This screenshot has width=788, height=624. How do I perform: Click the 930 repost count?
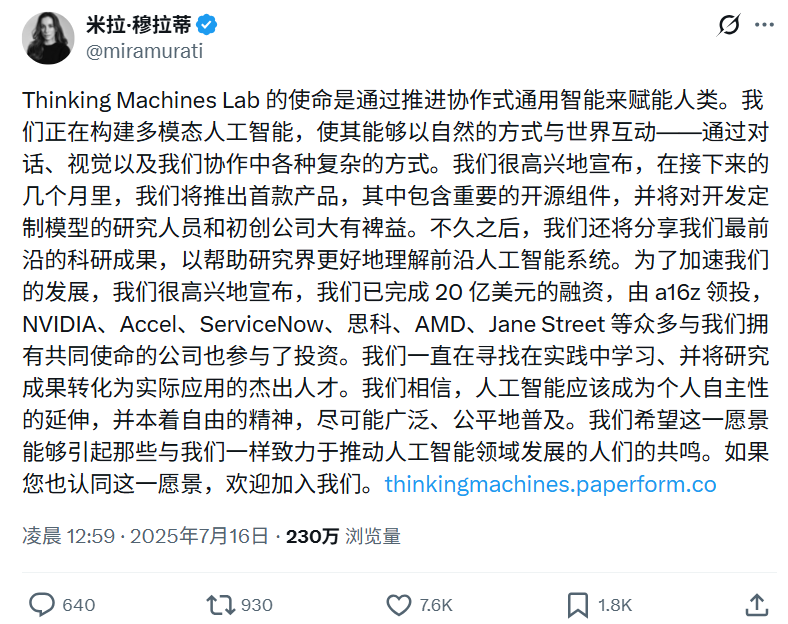[257, 605]
